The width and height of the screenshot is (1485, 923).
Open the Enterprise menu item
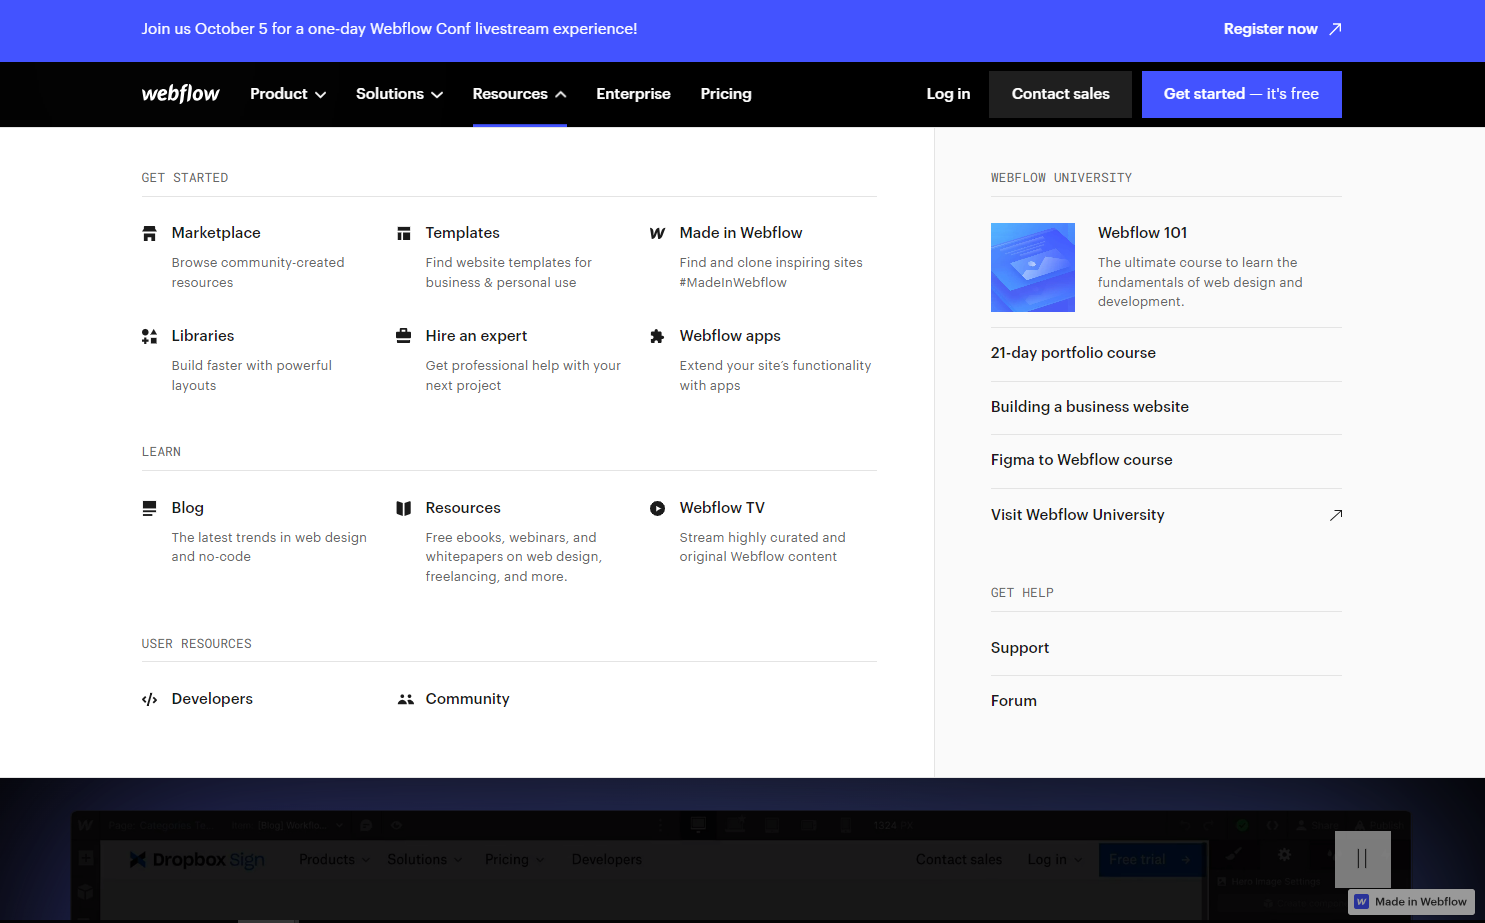click(633, 94)
